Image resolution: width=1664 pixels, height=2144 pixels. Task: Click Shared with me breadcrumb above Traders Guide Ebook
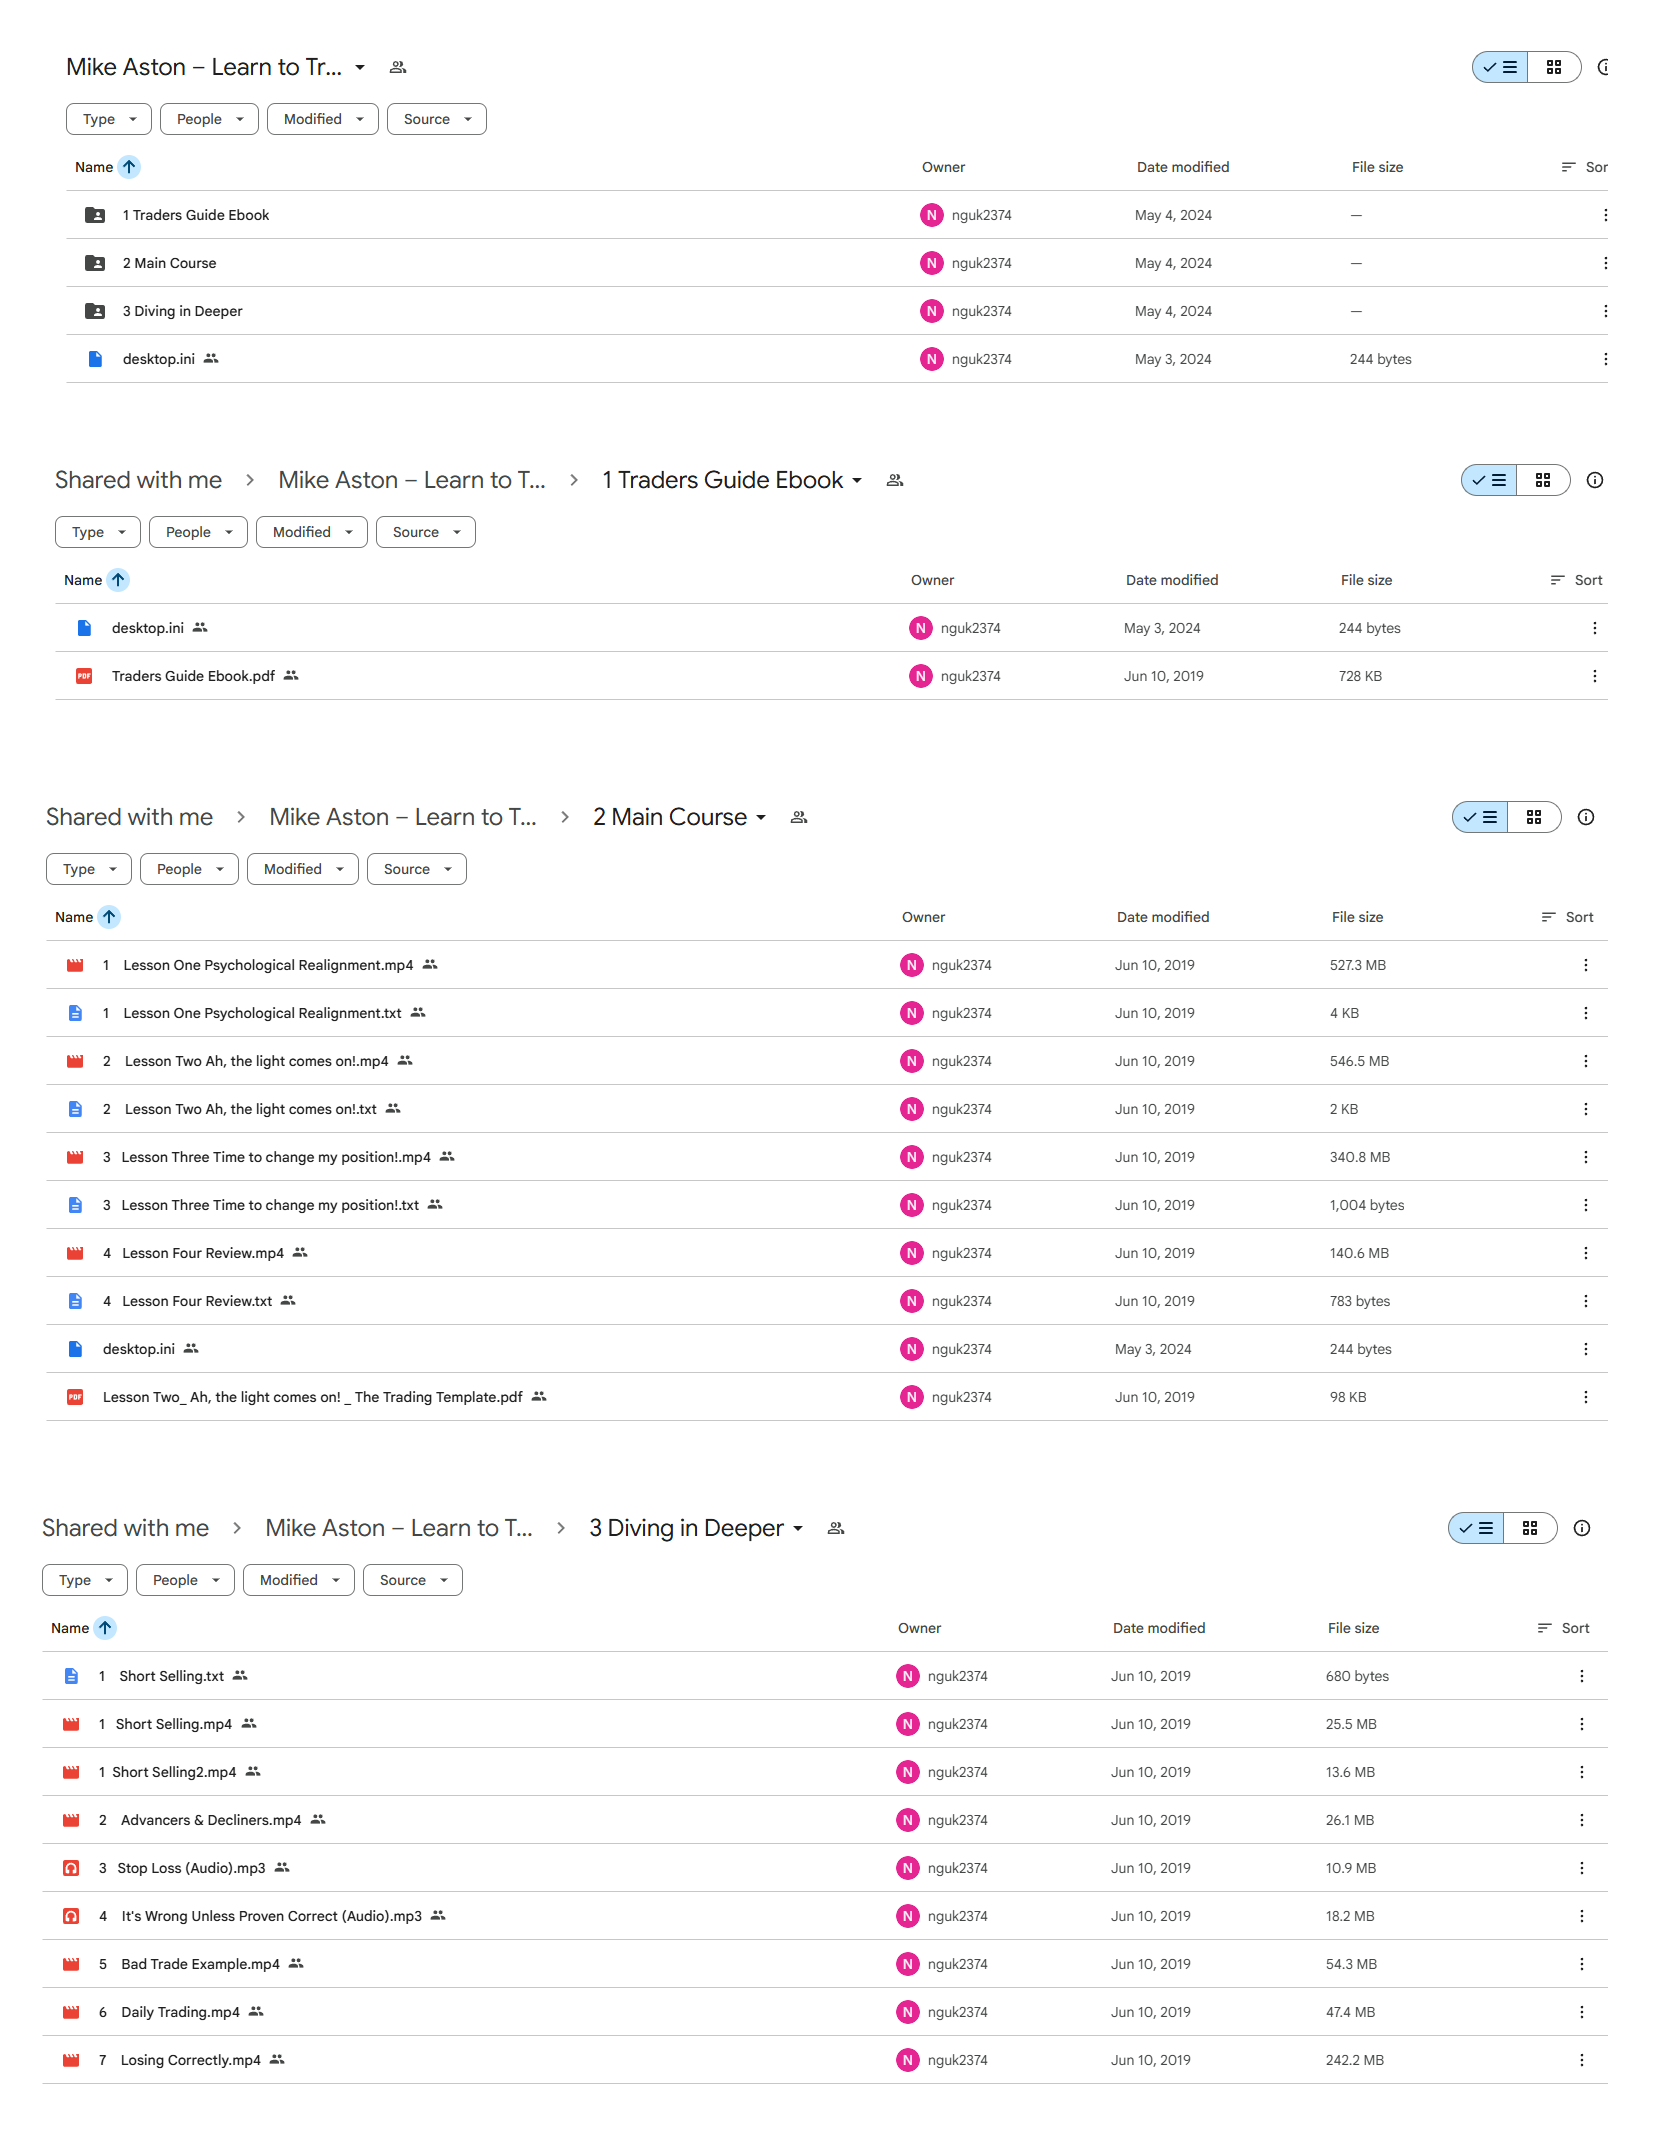tap(138, 480)
